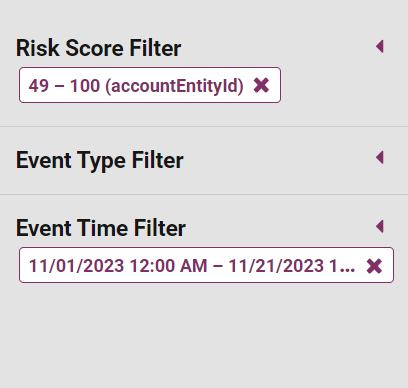
Task: Click the X icon beside accountEntityId
Action: (261, 85)
